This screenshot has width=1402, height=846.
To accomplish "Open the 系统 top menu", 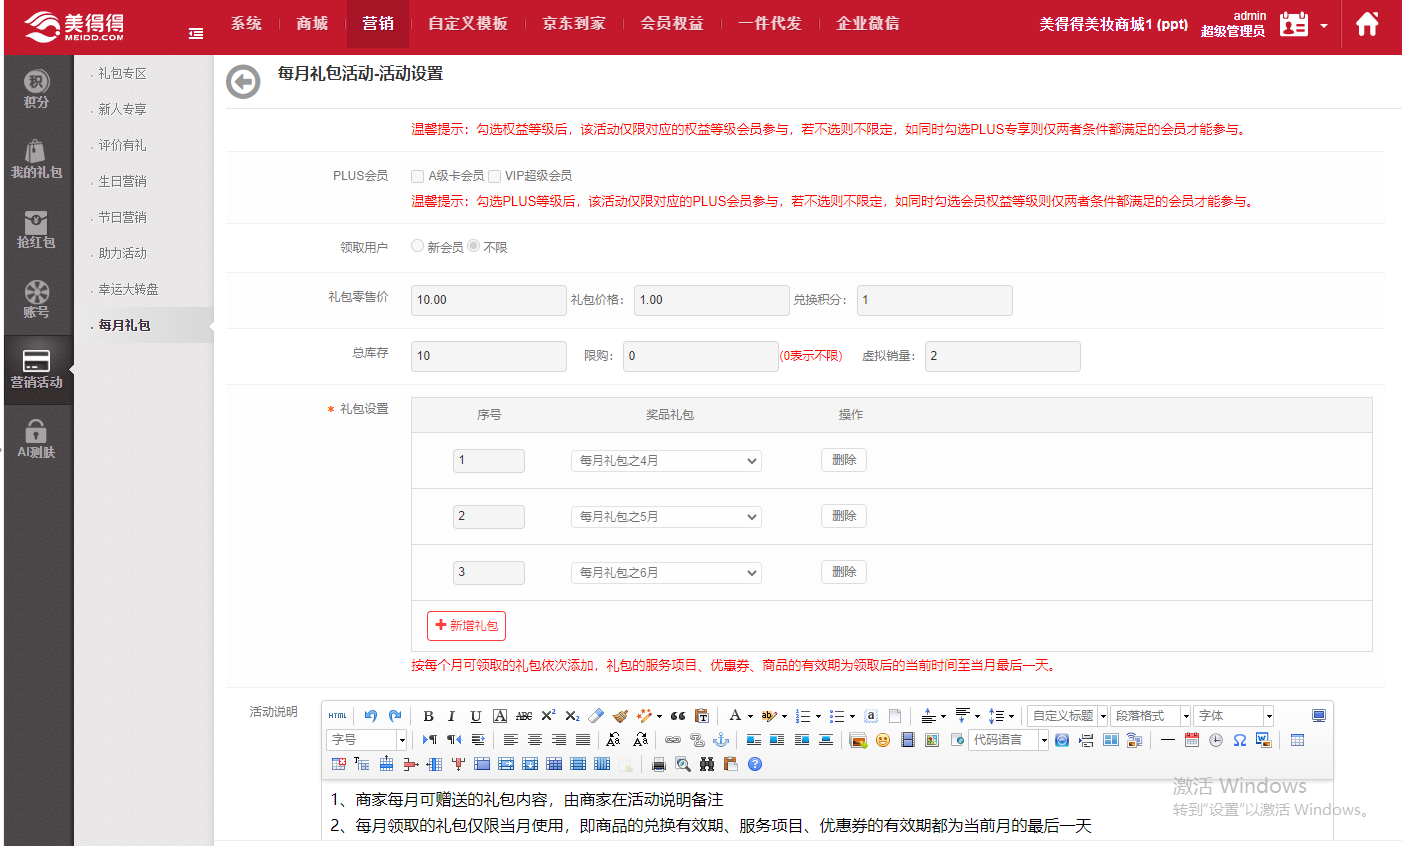I will tap(246, 23).
